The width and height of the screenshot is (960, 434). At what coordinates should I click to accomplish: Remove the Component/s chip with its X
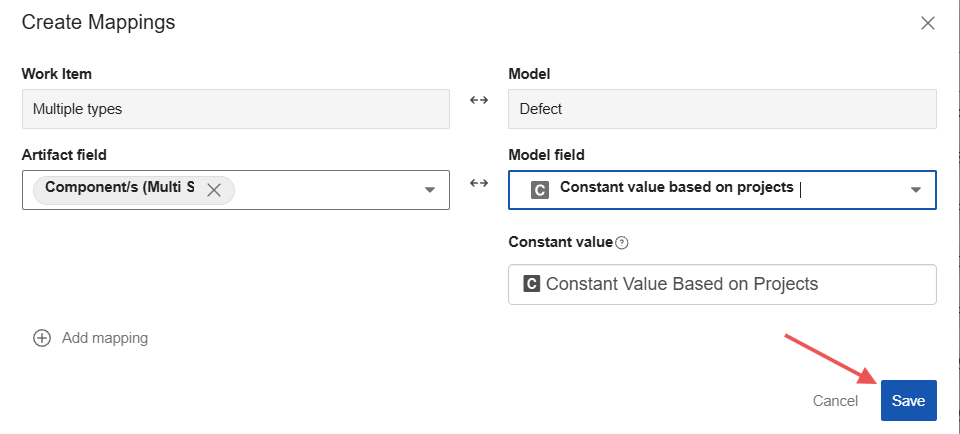213,190
